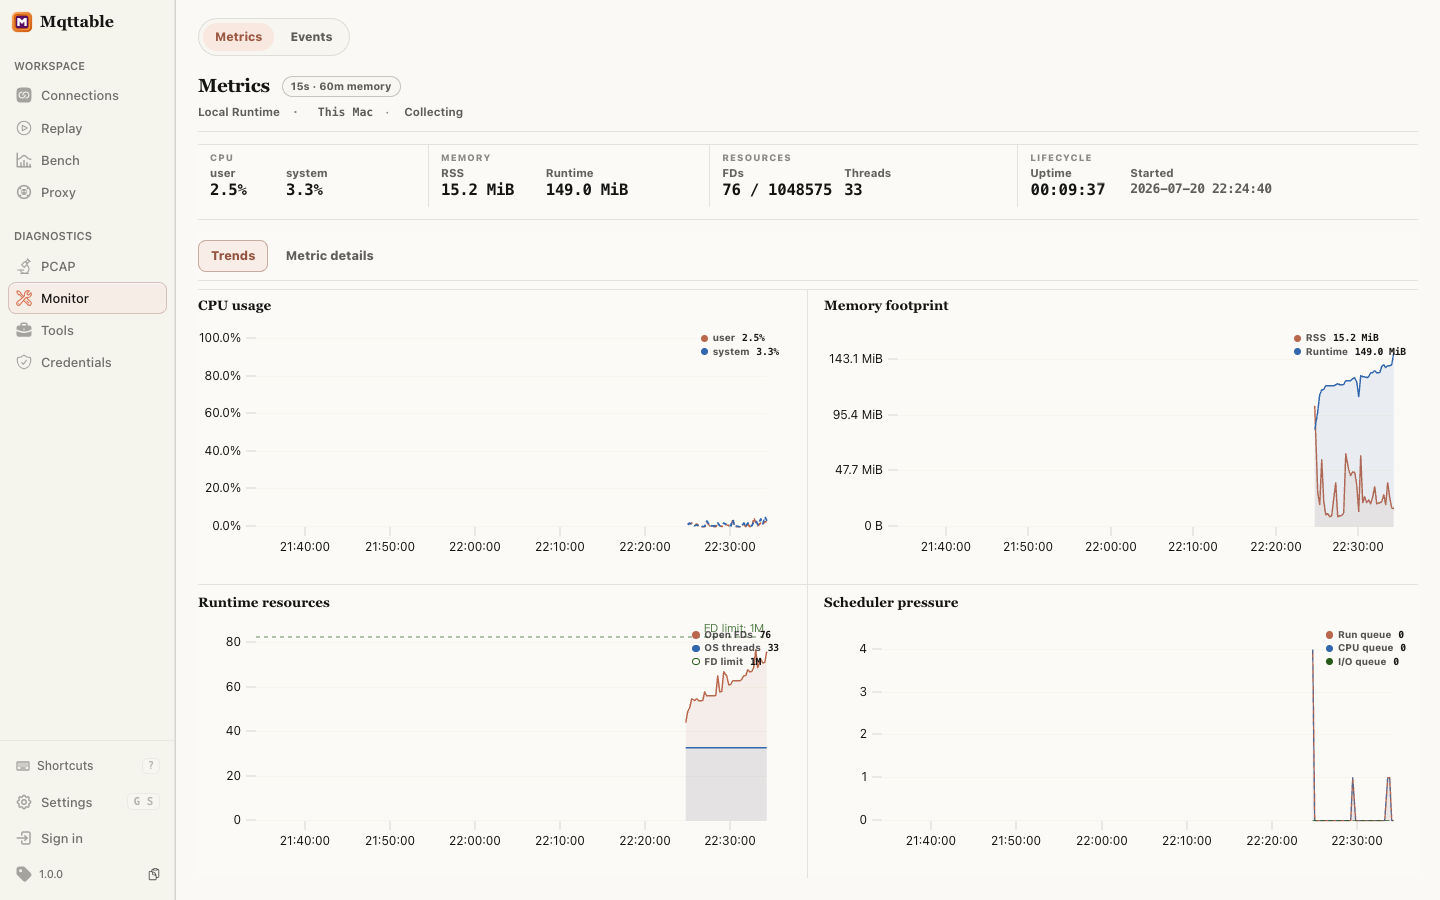The image size is (1440, 900).
Task: Toggle the Runtime series in Memory legend
Action: click(1349, 352)
